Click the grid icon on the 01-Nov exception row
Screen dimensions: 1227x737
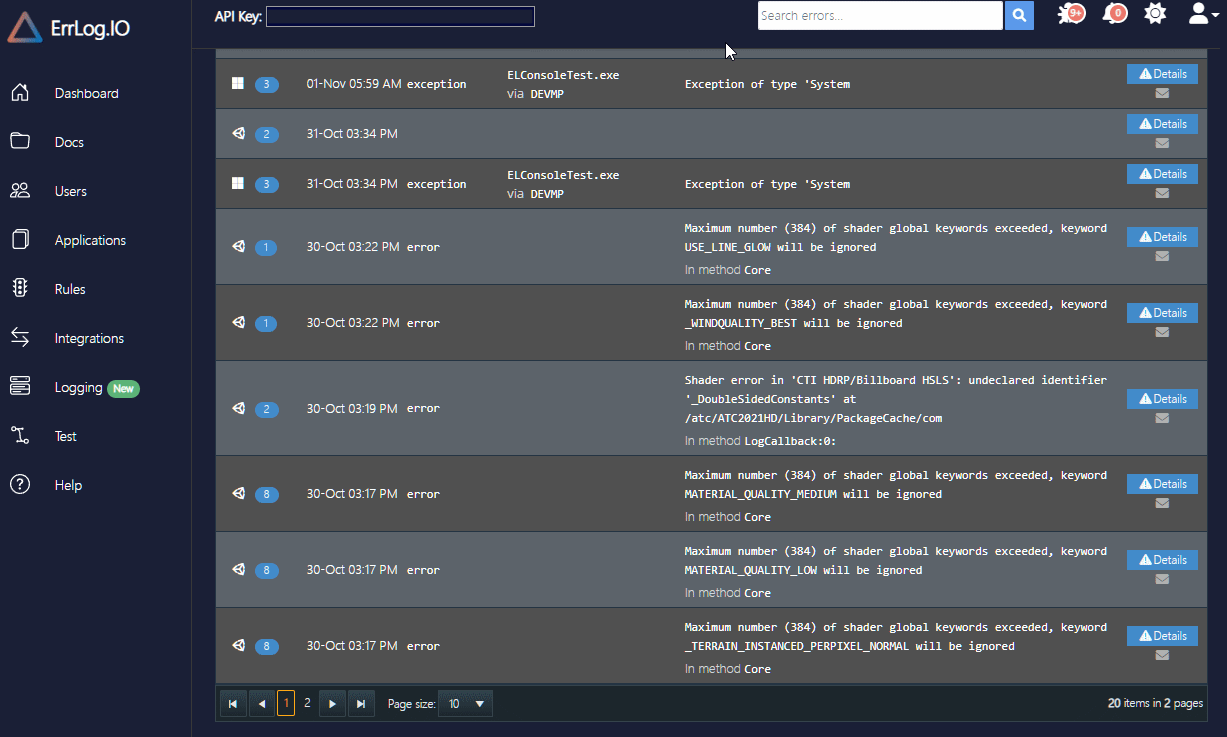[238, 84]
